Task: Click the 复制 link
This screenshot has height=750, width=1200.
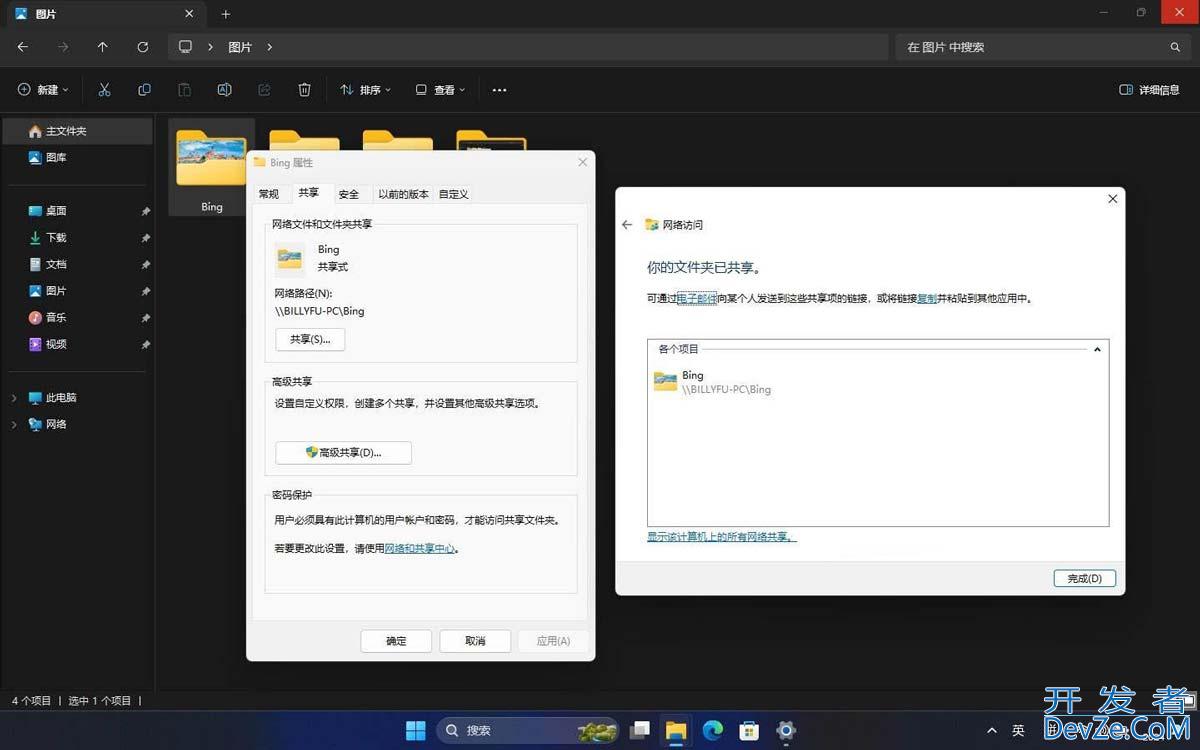Action: tap(927, 298)
